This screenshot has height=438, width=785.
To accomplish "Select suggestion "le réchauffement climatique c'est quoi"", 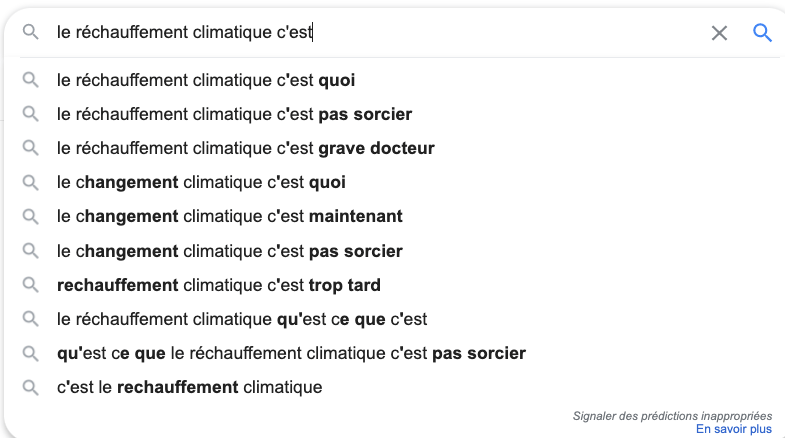I will (x=206, y=80).
